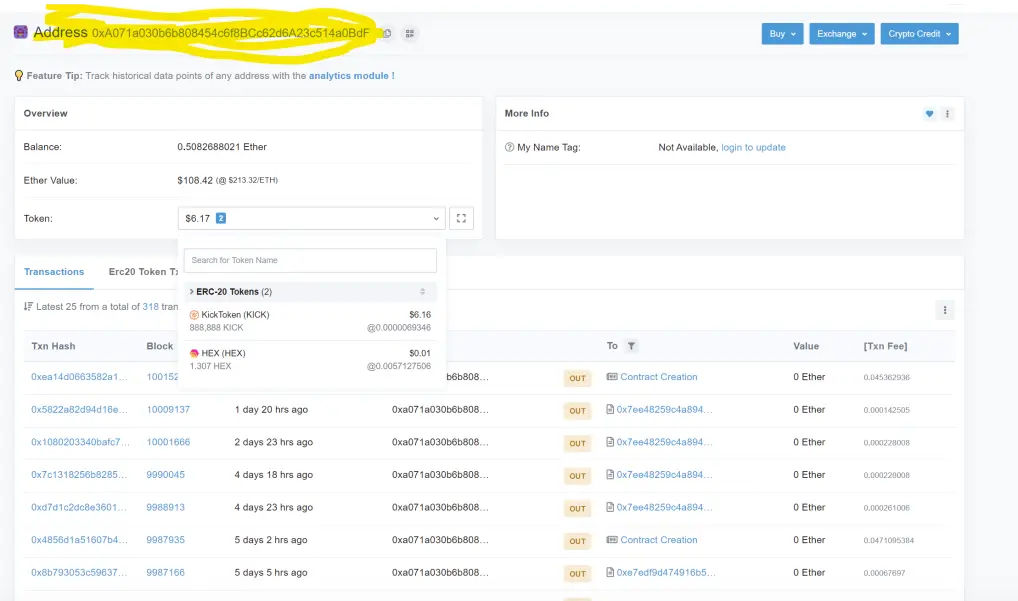The image size is (1018, 601).
Task: Click the sort icon beside Latest 25
Action: [x=28, y=306]
